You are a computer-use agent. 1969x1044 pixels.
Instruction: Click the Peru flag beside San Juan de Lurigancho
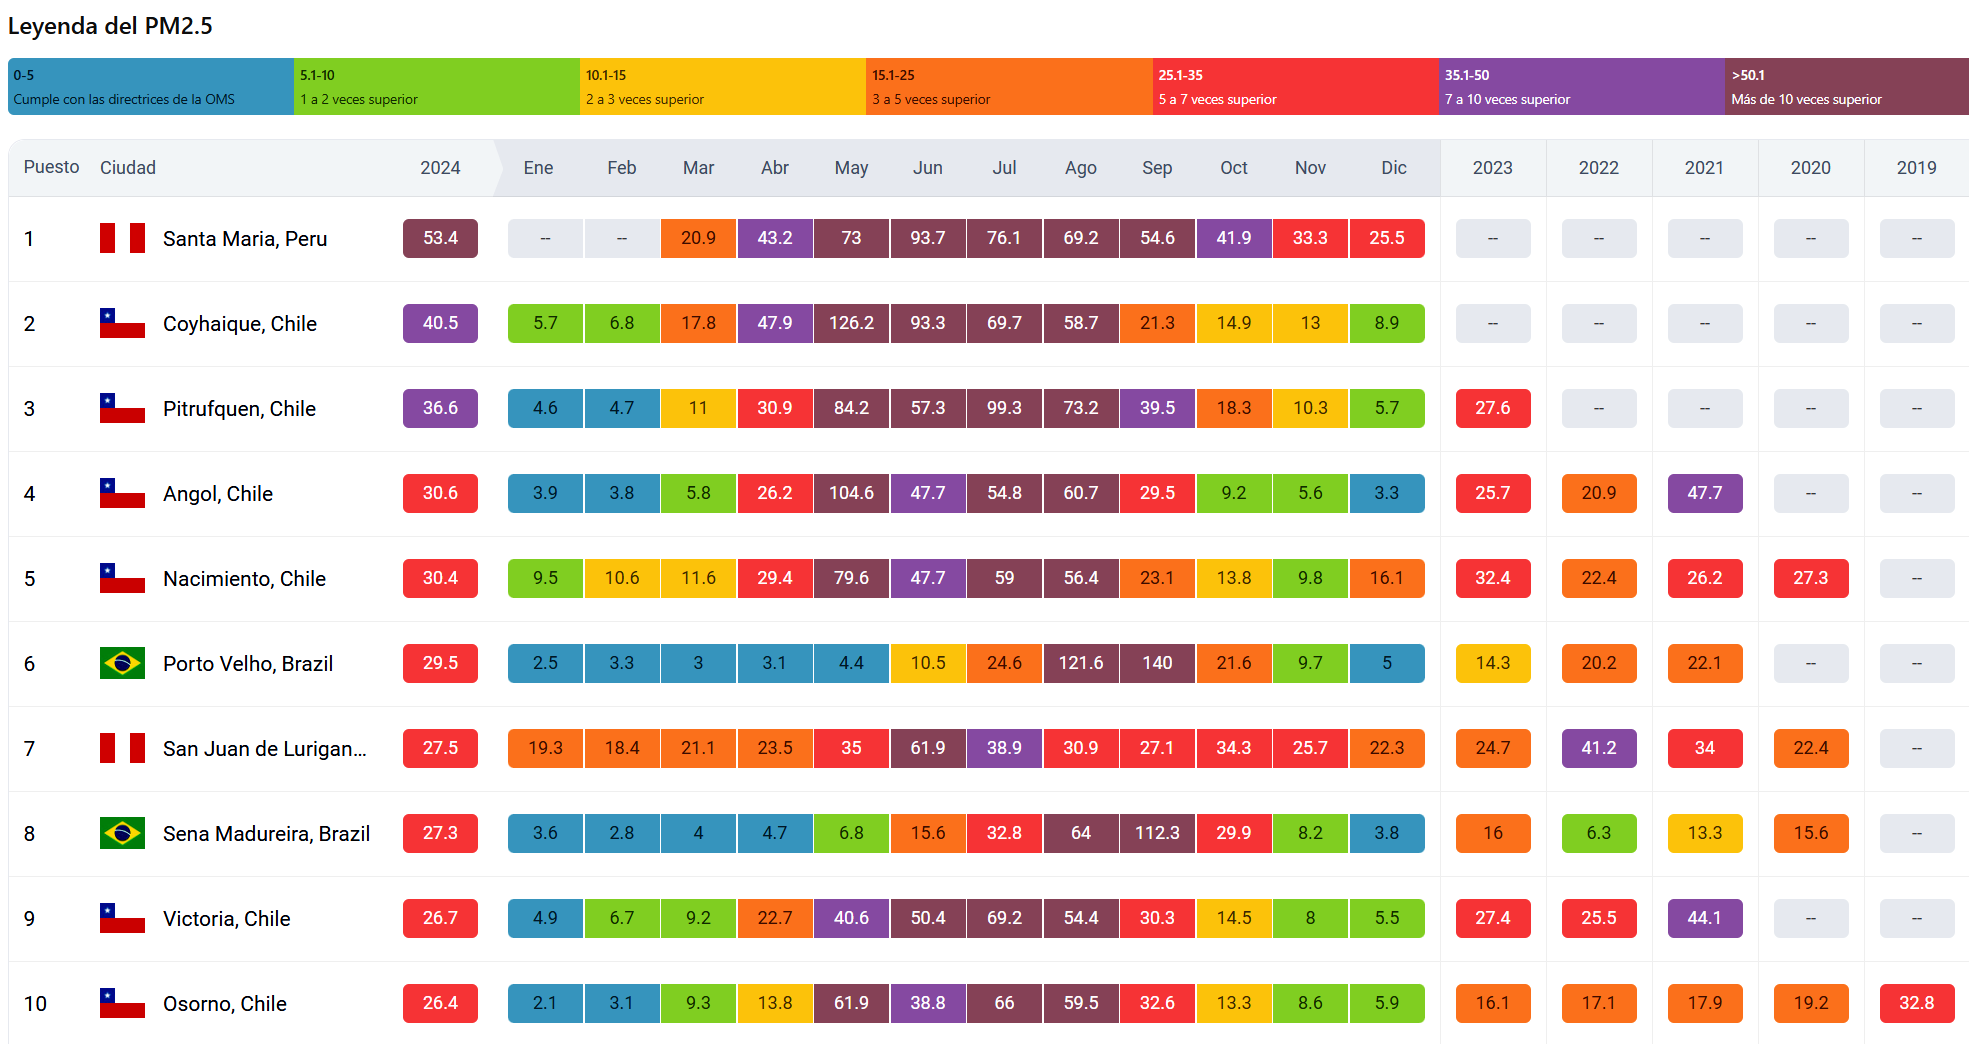coord(122,748)
